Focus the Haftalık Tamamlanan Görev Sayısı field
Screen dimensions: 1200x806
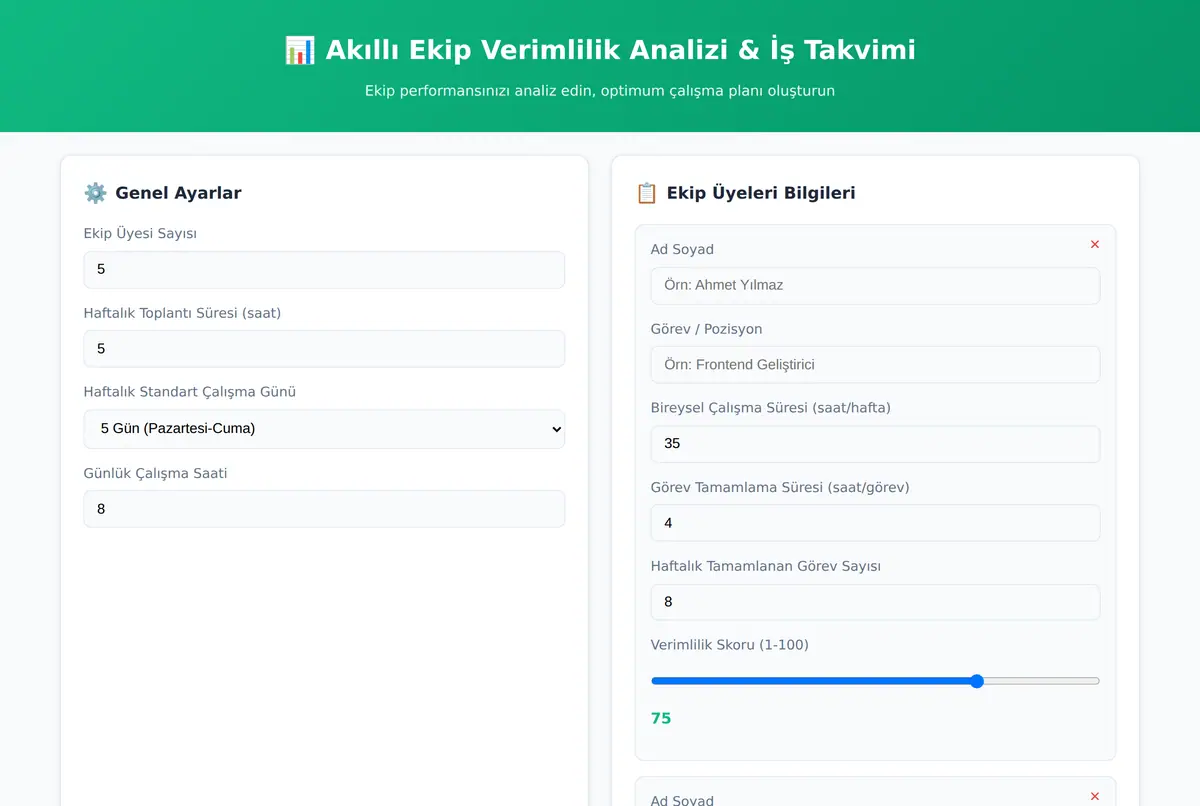click(x=875, y=602)
